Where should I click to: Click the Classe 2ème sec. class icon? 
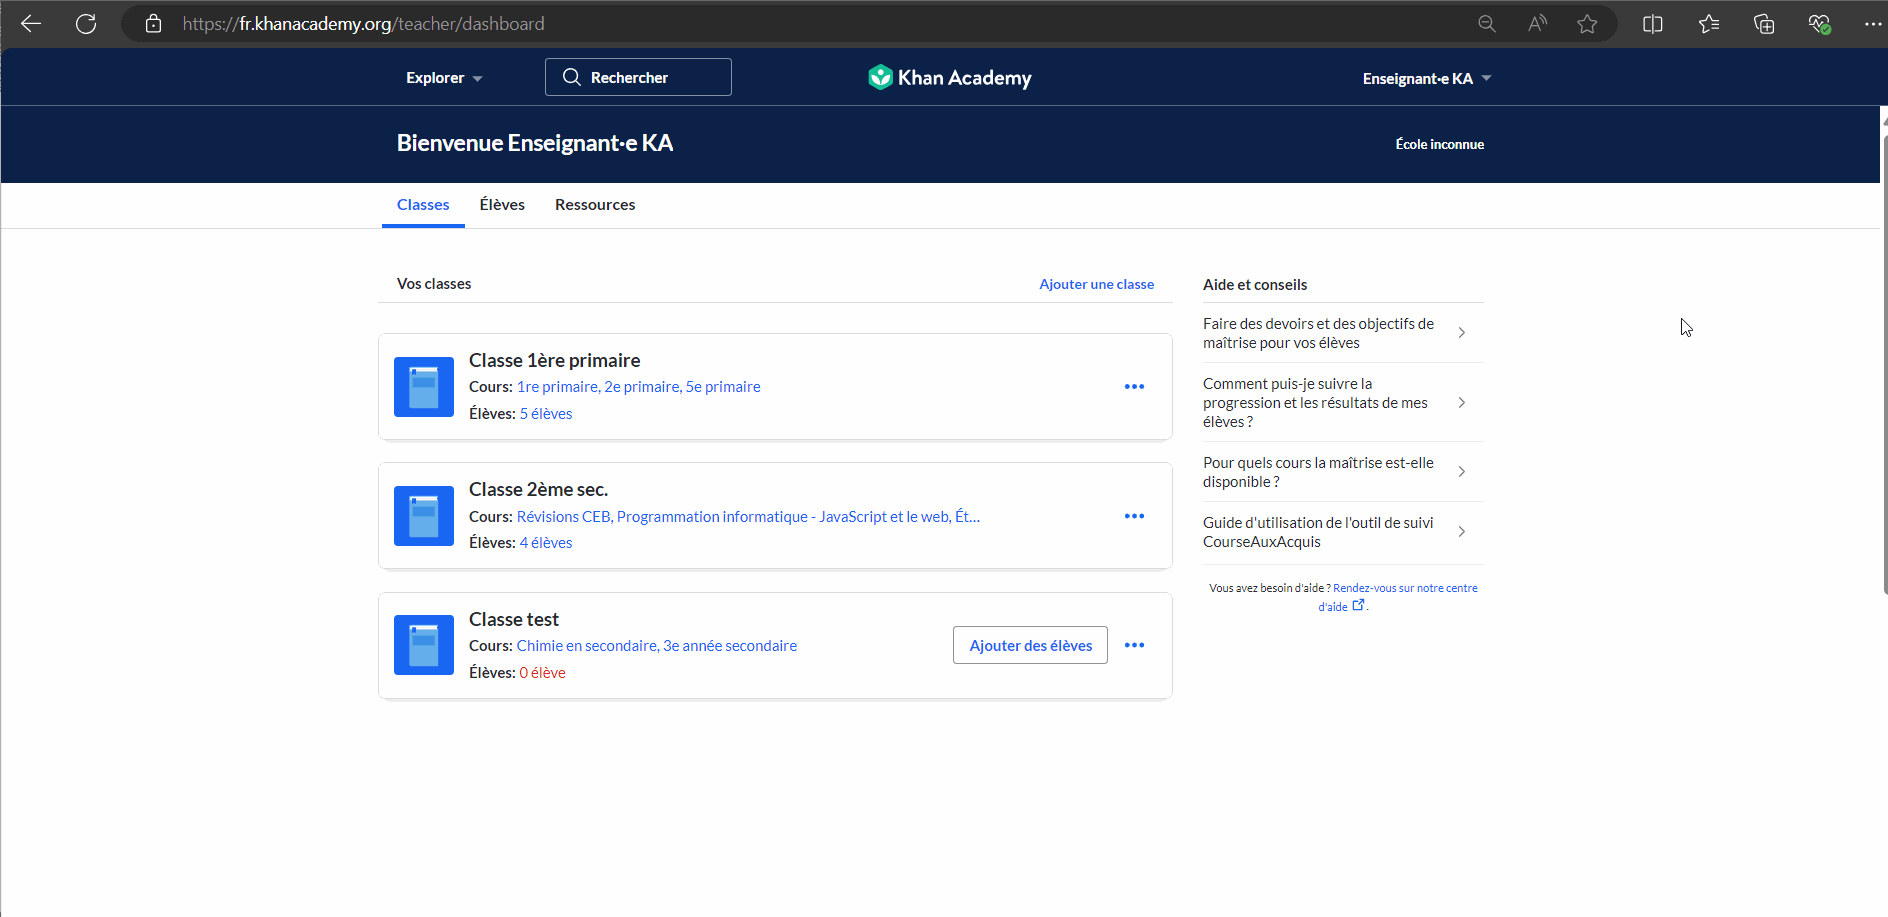424,516
